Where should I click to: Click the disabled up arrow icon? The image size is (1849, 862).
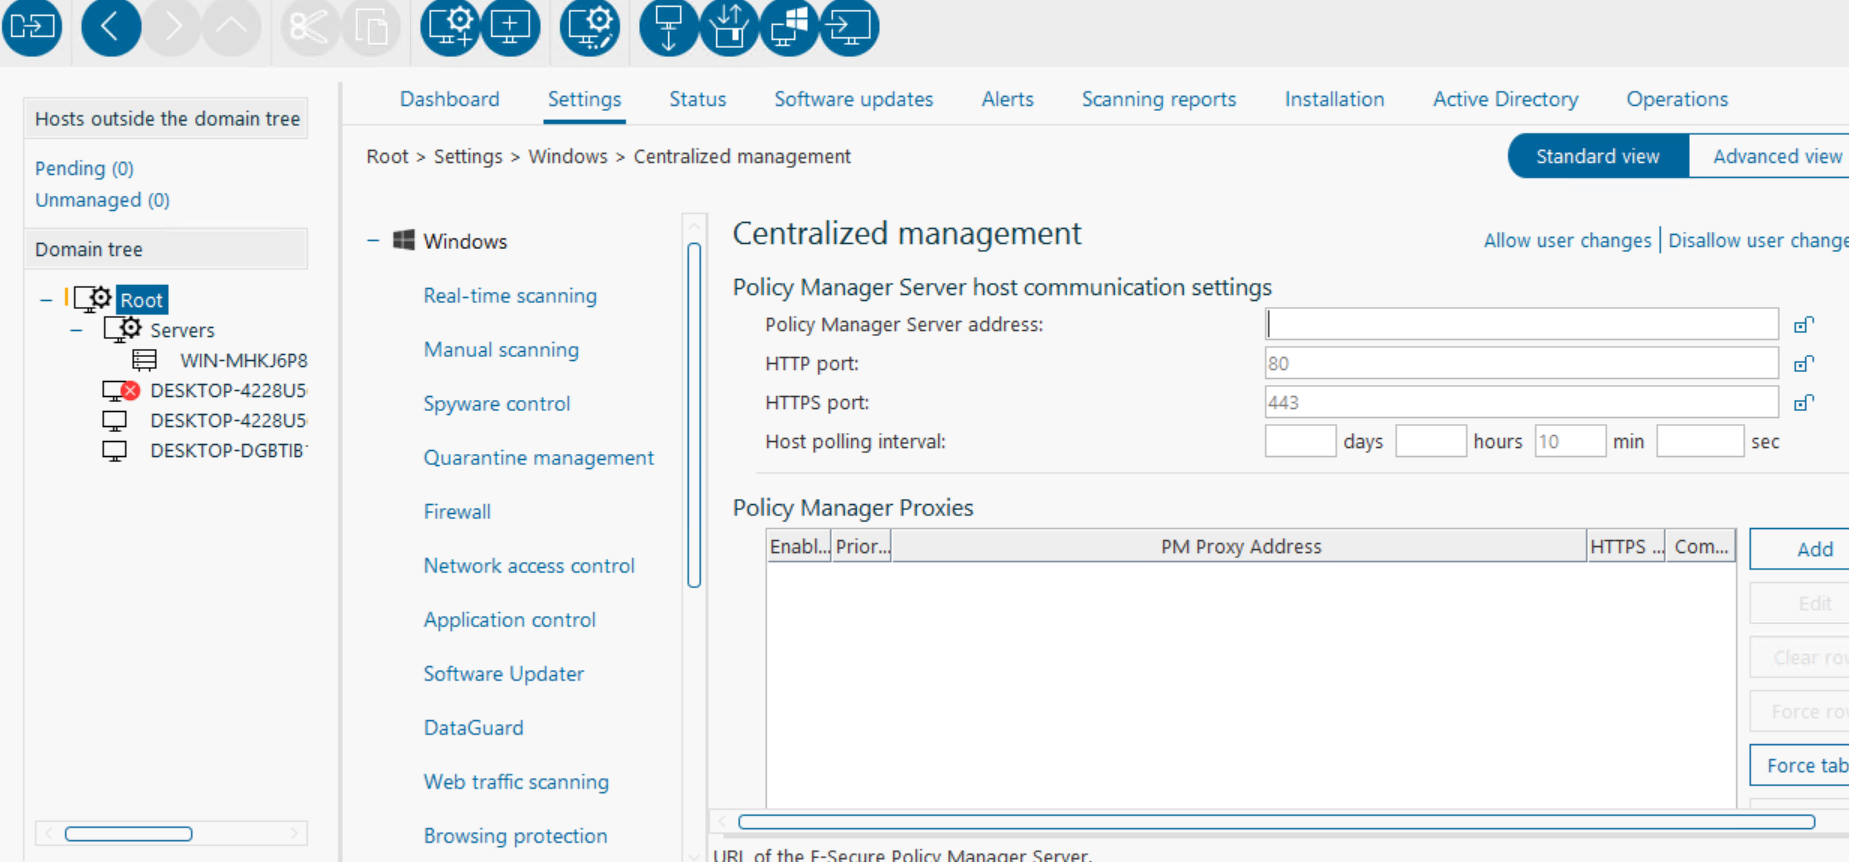pos(231,26)
